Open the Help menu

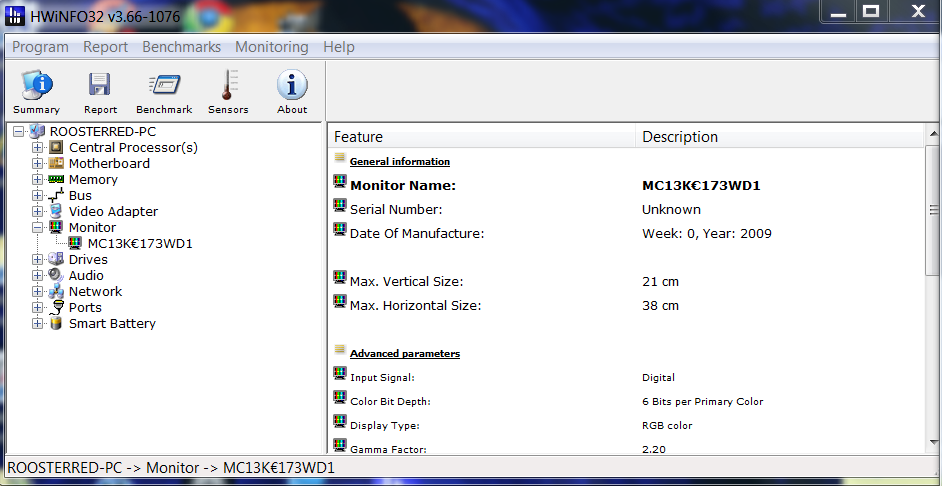[339, 47]
